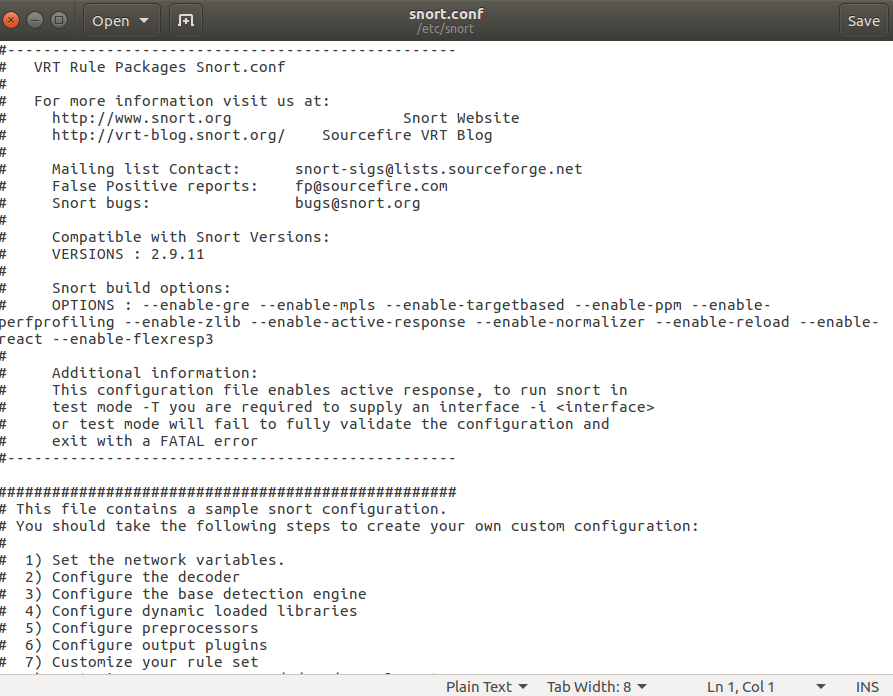
Task: Click the http://vrt-blog.snort.org/ URL text
Action: pos(168,135)
